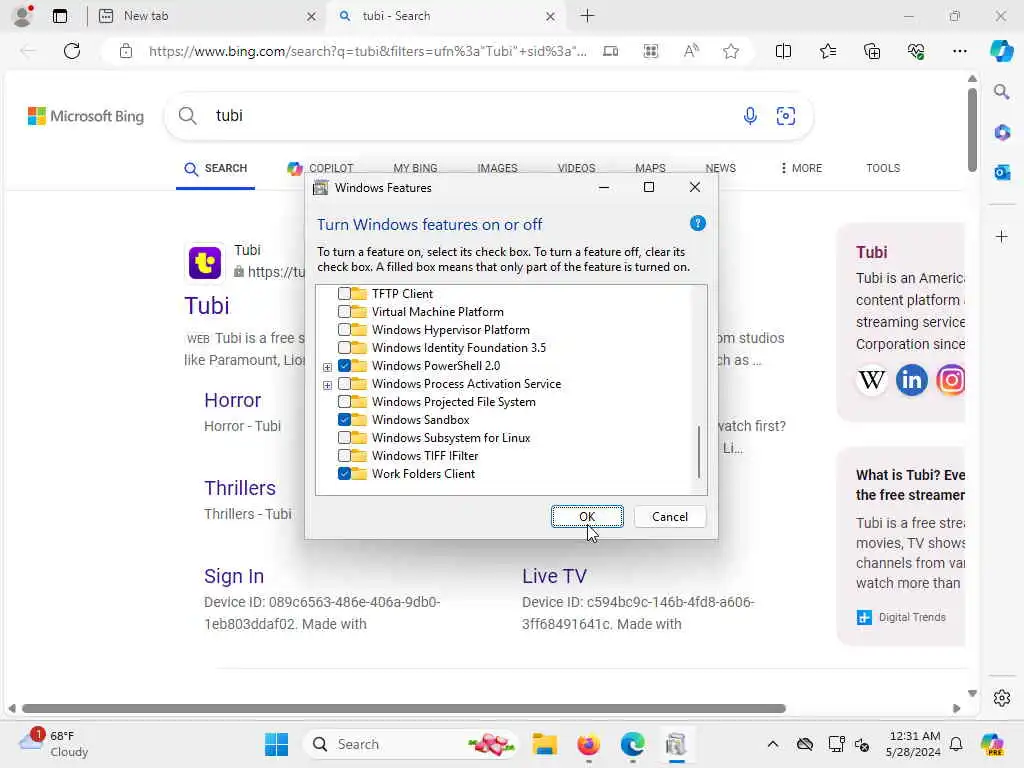Viewport: 1024px width, 768px height.
Task: Check Windows Hypervisor Platform
Action: click(344, 330)
